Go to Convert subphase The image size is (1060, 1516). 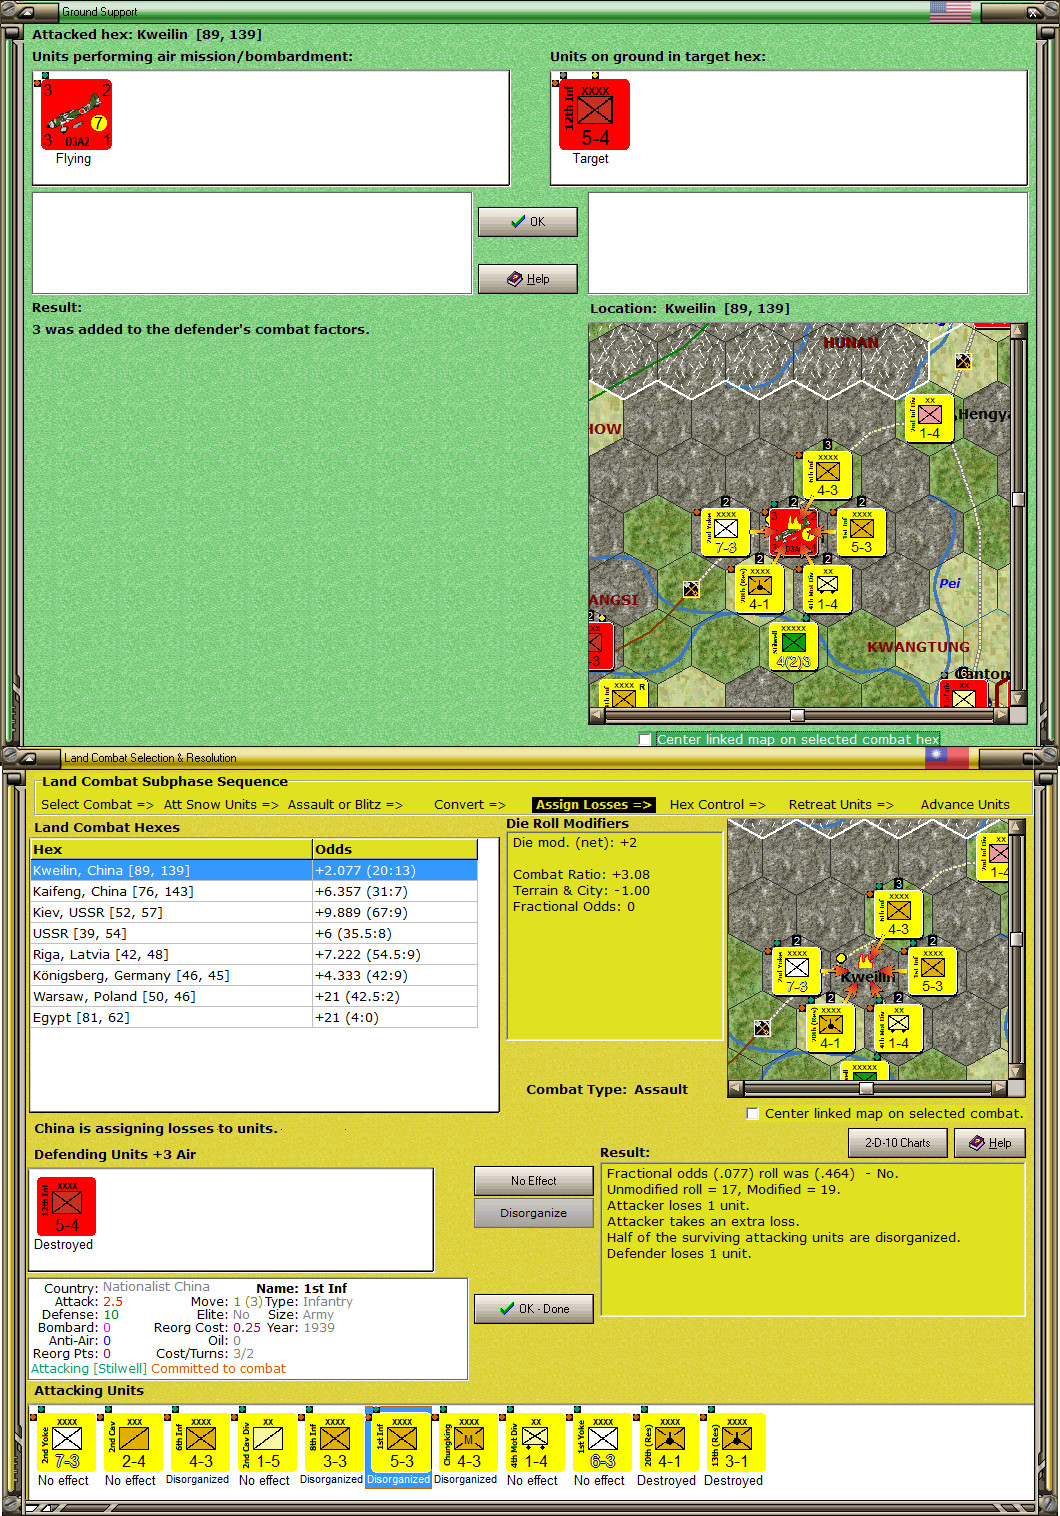[x=470, y=804]
